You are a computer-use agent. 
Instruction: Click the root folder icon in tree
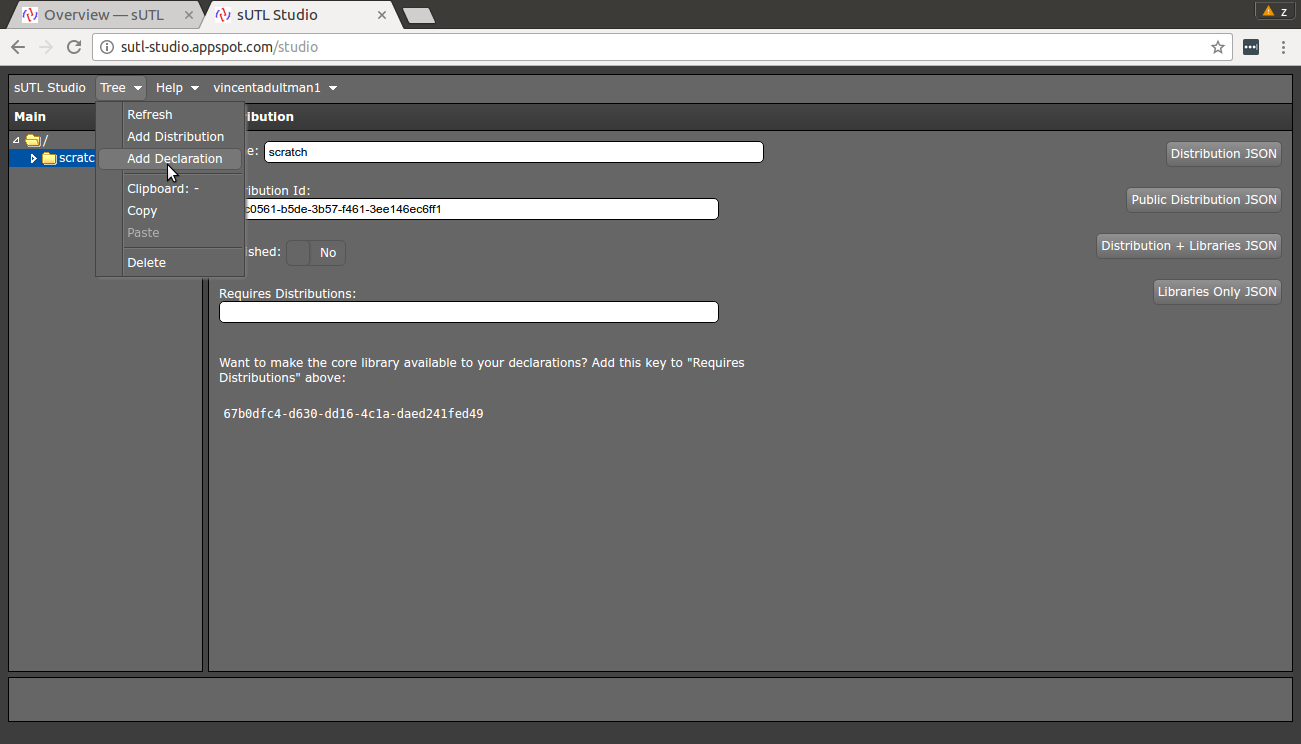click(32, 140)
